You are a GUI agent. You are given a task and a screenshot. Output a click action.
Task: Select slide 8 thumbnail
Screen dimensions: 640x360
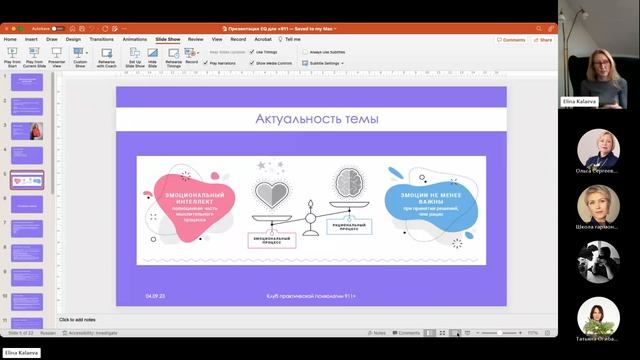[x=27, y=253]
